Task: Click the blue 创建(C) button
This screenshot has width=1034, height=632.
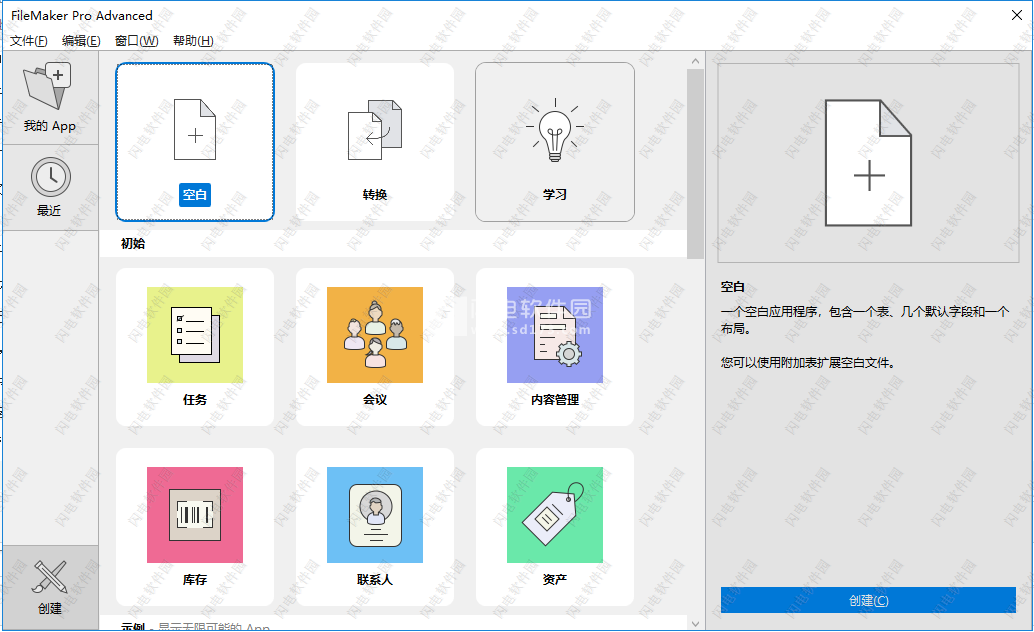Action: 868,600
